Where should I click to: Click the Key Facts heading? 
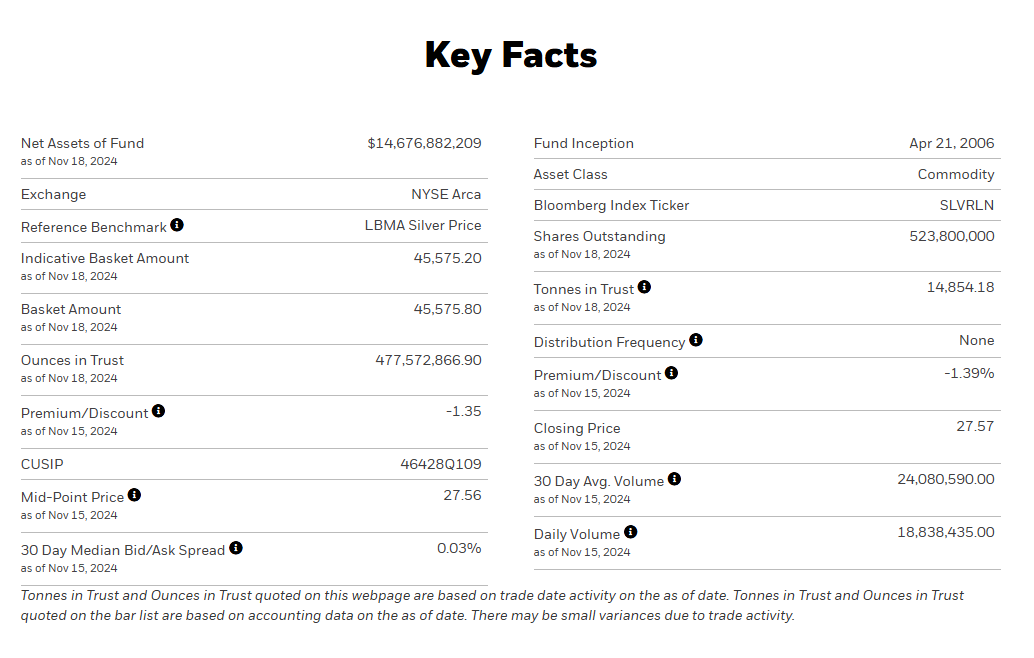(x=510, y=55)
